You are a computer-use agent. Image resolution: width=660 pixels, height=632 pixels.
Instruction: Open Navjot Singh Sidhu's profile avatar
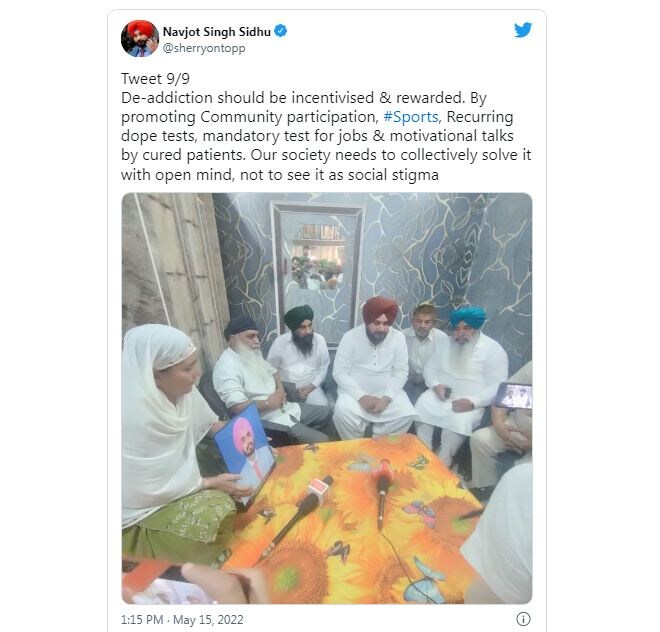[x=140, y=38]
